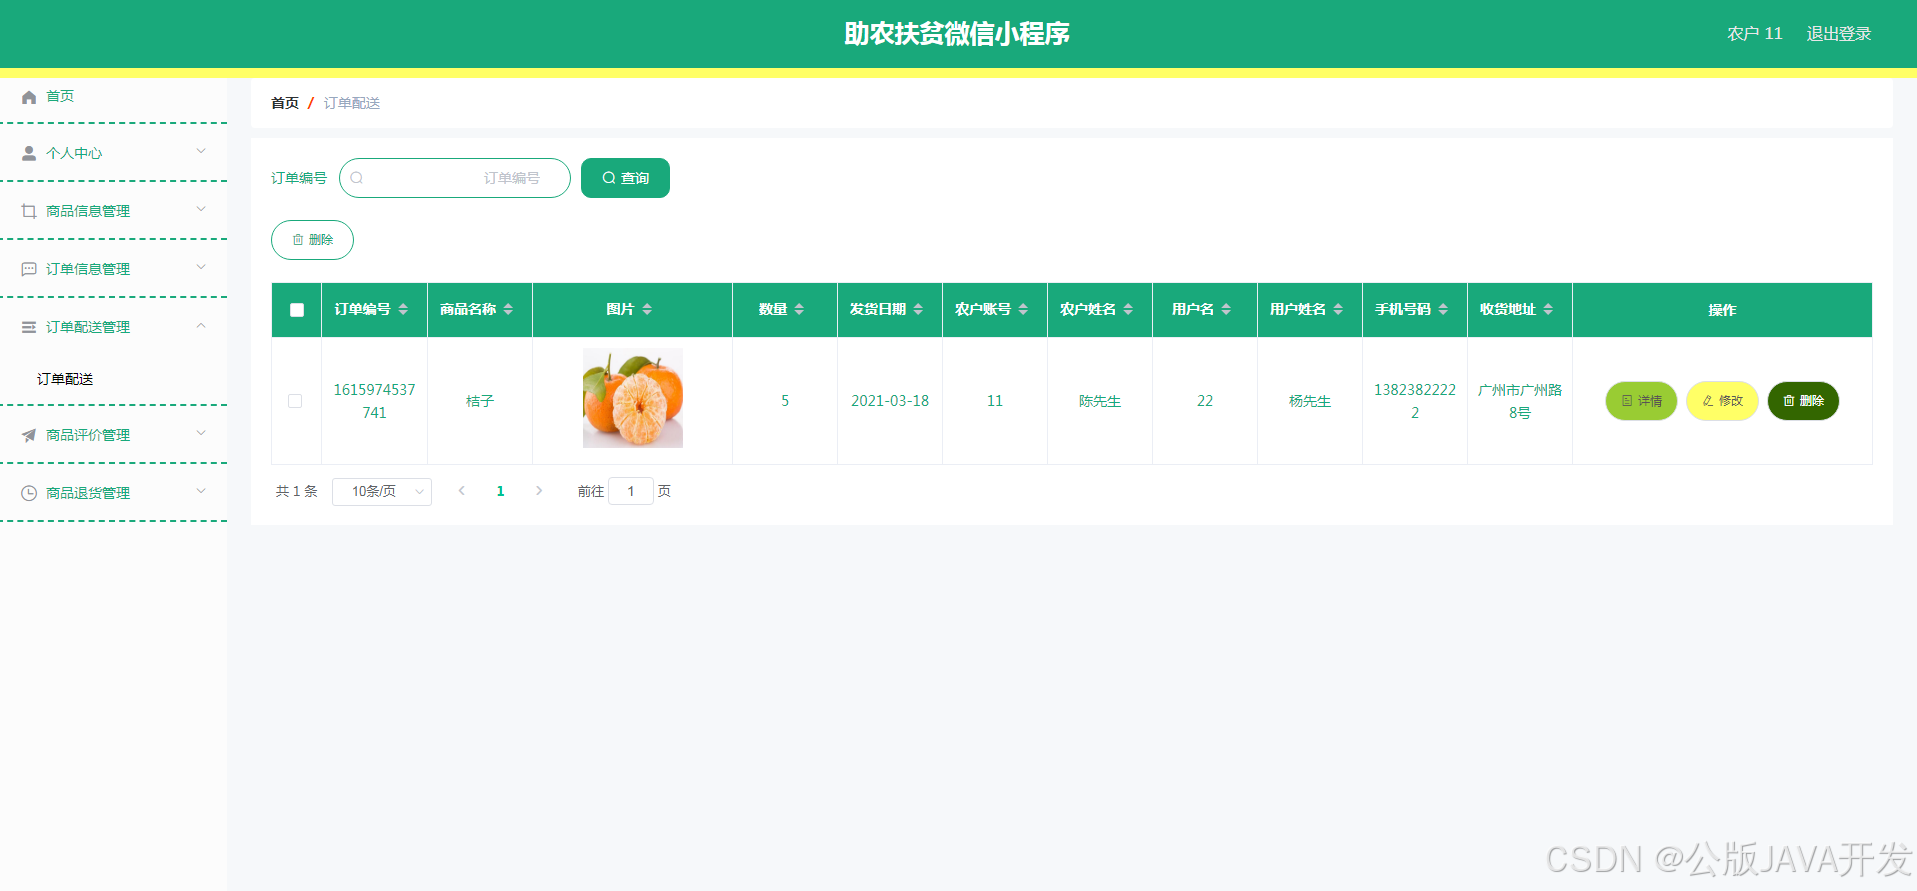The width and height of the screenshot is (1917, 891).
Task: Click the outlined 删除 batch delete button
Action: (x=312, y=240)
